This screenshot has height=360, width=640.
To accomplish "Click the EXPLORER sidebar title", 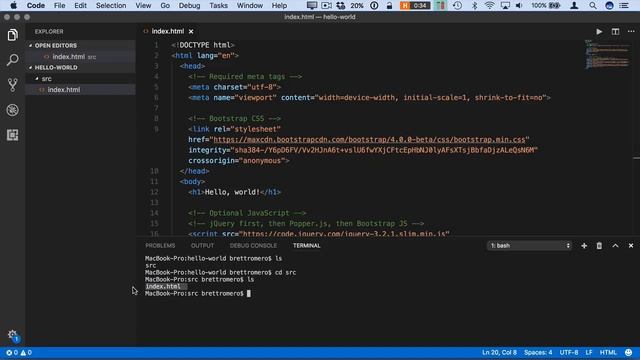I will point(49,31).
